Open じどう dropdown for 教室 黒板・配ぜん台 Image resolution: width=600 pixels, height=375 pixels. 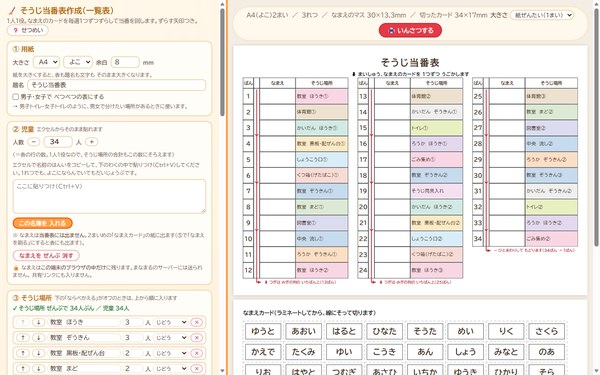pos(171,353)
